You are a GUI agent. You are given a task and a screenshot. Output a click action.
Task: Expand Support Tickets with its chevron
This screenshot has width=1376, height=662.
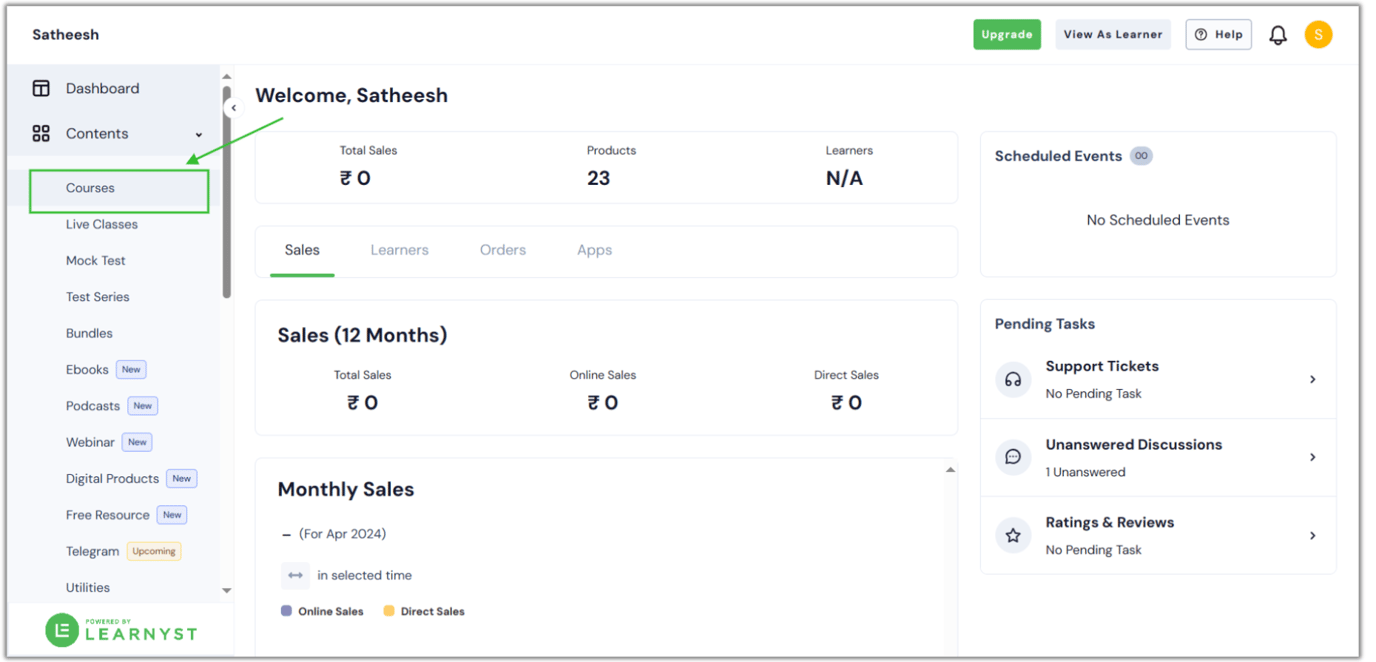tap(1313, 379)
